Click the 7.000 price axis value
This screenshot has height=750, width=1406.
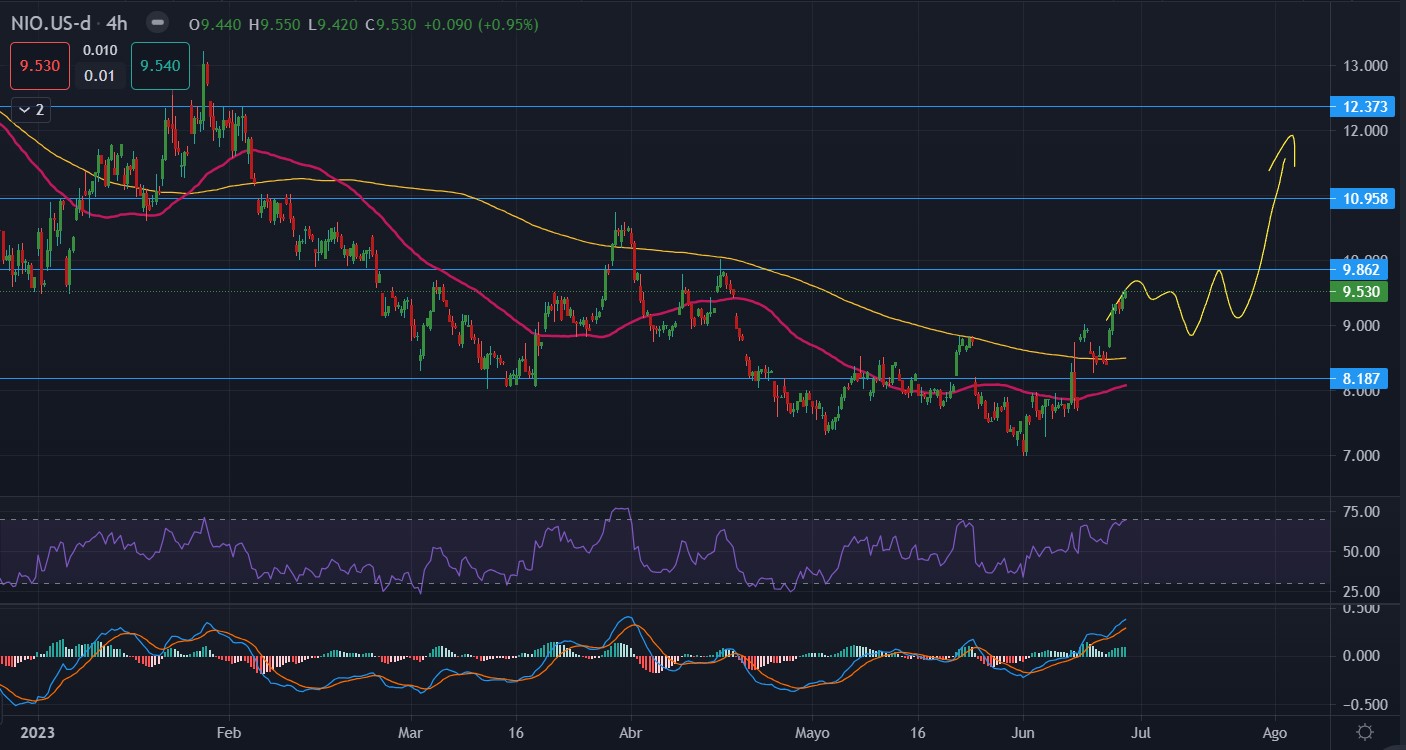pos(1362,456)
